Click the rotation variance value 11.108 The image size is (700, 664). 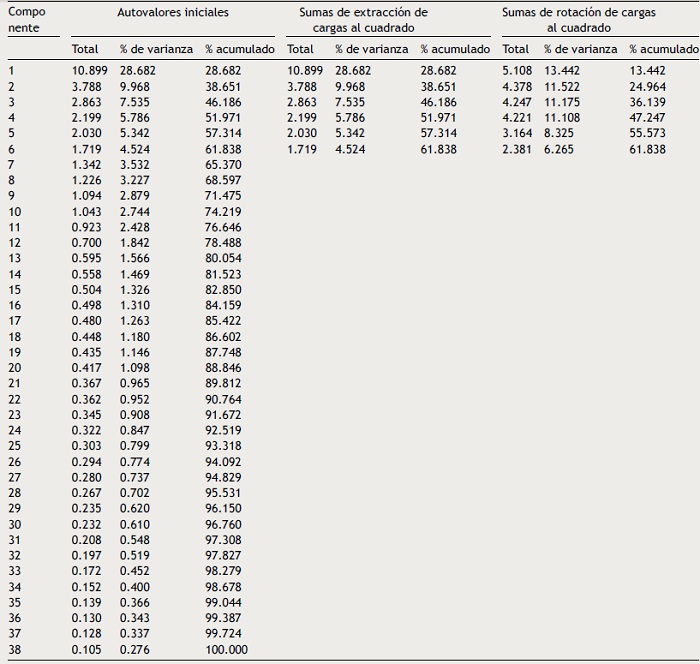point(562,118)
